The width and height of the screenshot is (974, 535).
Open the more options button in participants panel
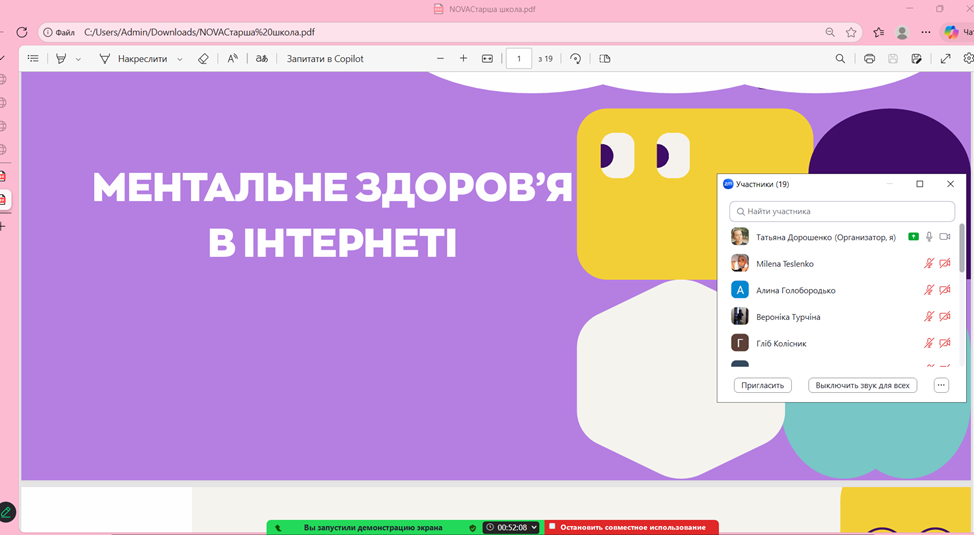click(x=941, y=385)
